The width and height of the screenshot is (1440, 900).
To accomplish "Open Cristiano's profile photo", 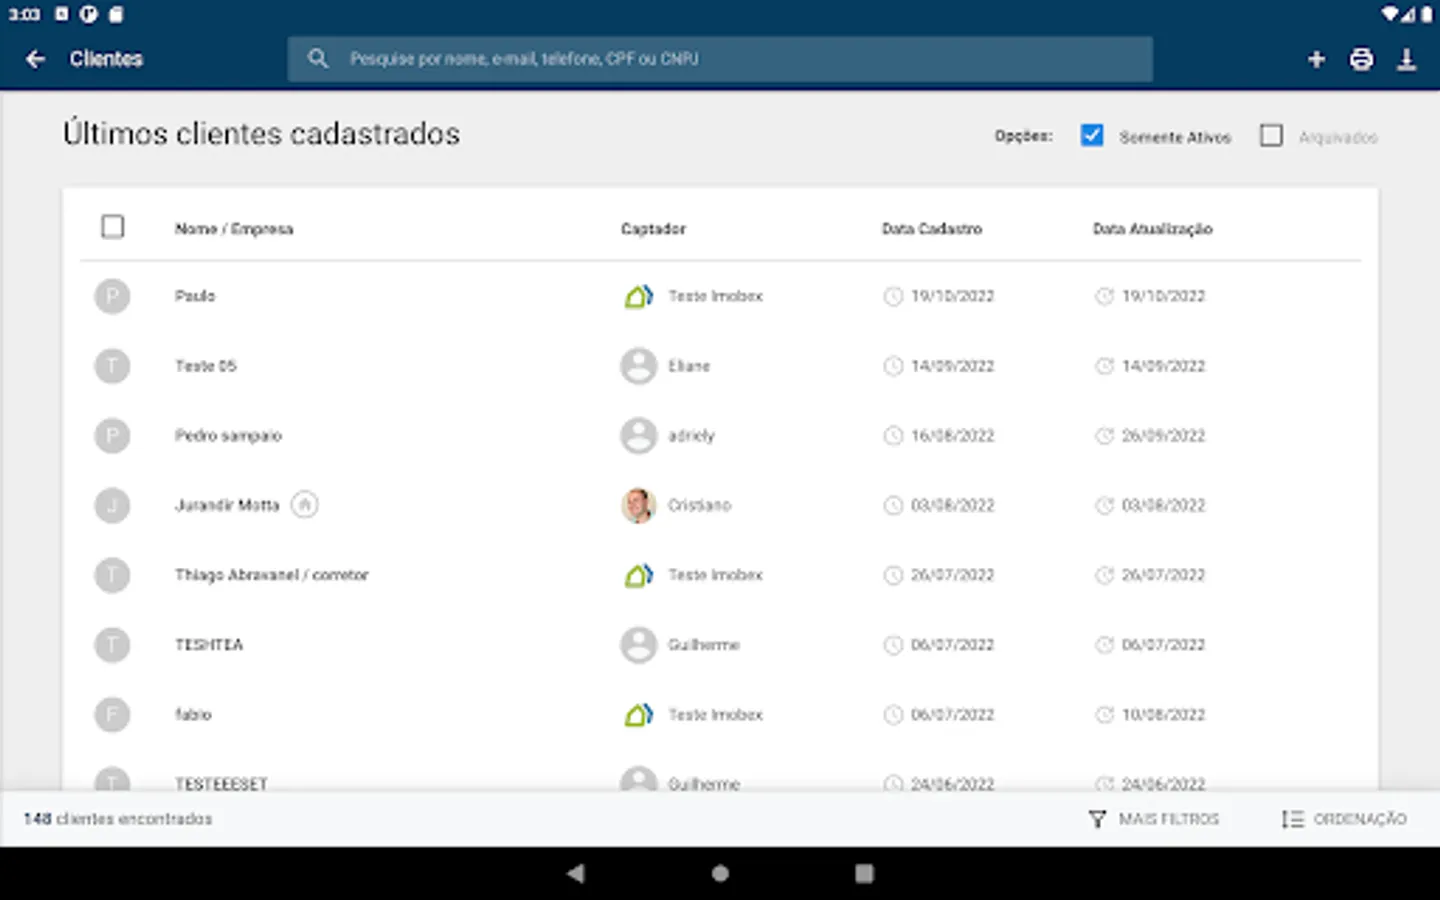I will (x=638, y=505).
